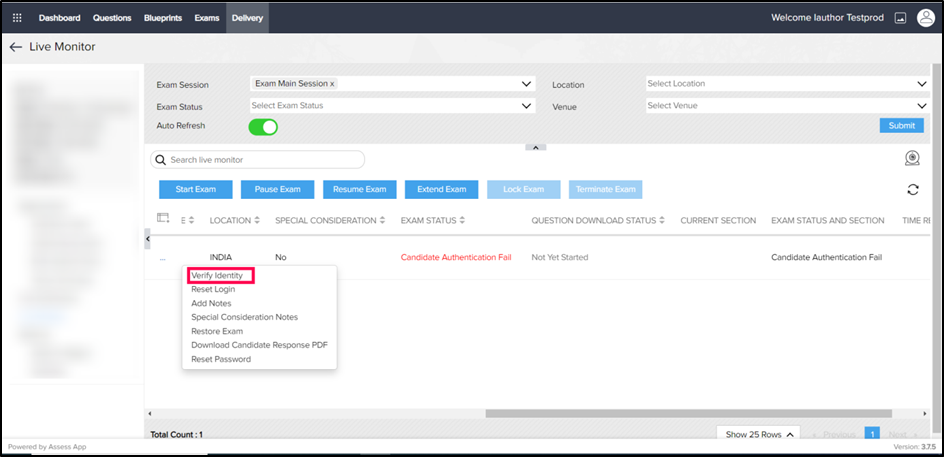Viewport: 944px width, 457px height.
Task: Click the refresh icon above the table
Action: click(x=912, y=190)
